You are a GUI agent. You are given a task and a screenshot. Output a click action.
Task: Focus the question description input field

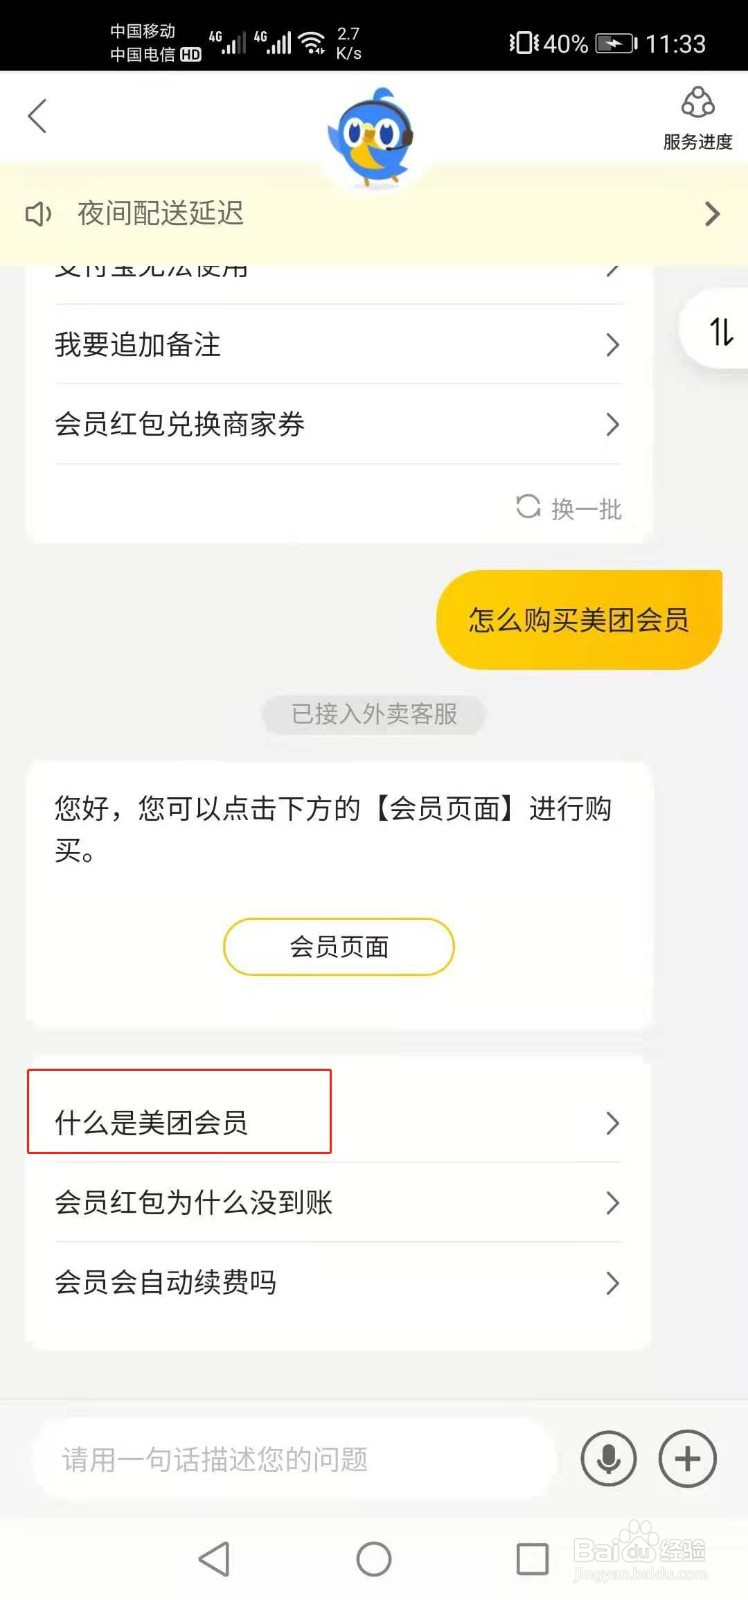(x=295, y=1460)
